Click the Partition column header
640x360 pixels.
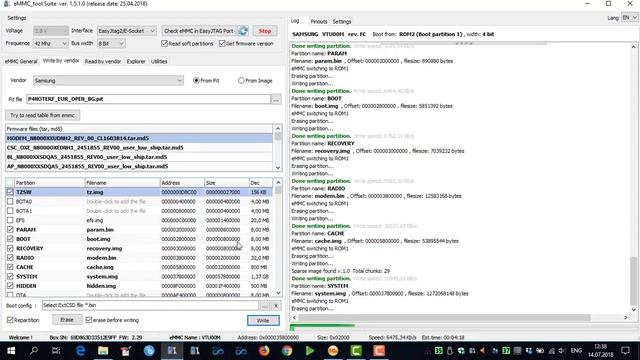[49, 182]
